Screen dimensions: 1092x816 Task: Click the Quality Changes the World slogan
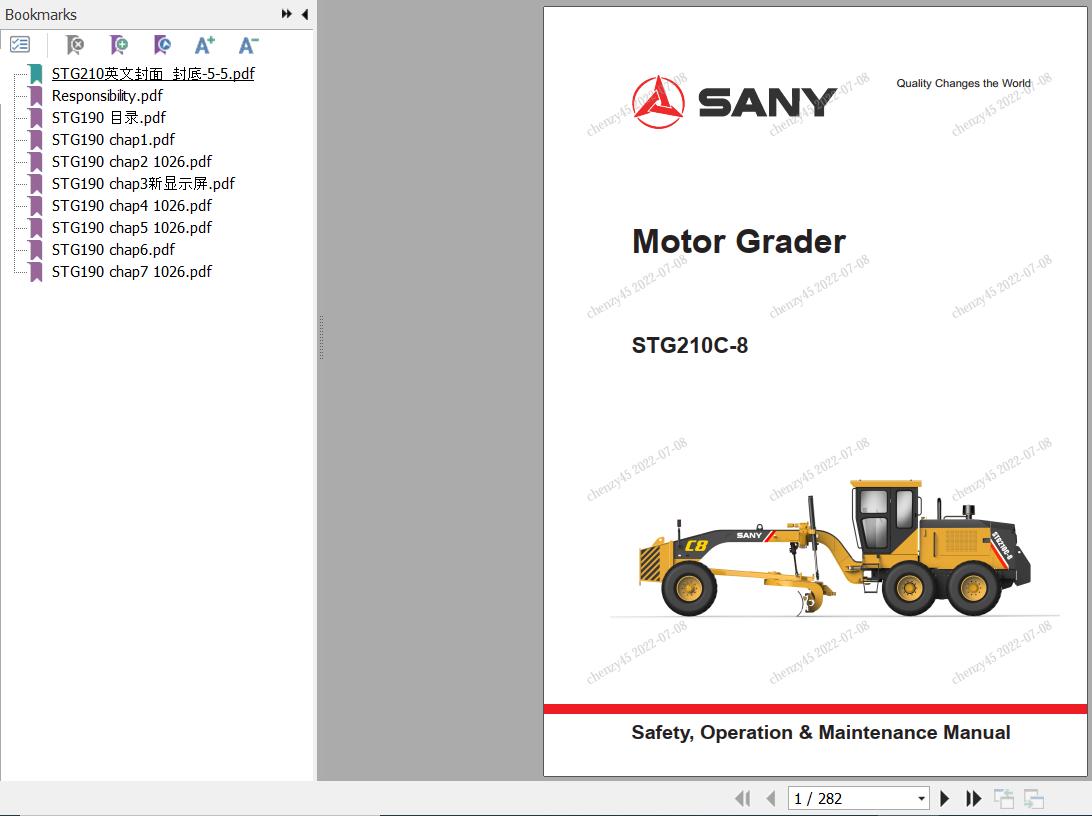[x=963, y=84]
